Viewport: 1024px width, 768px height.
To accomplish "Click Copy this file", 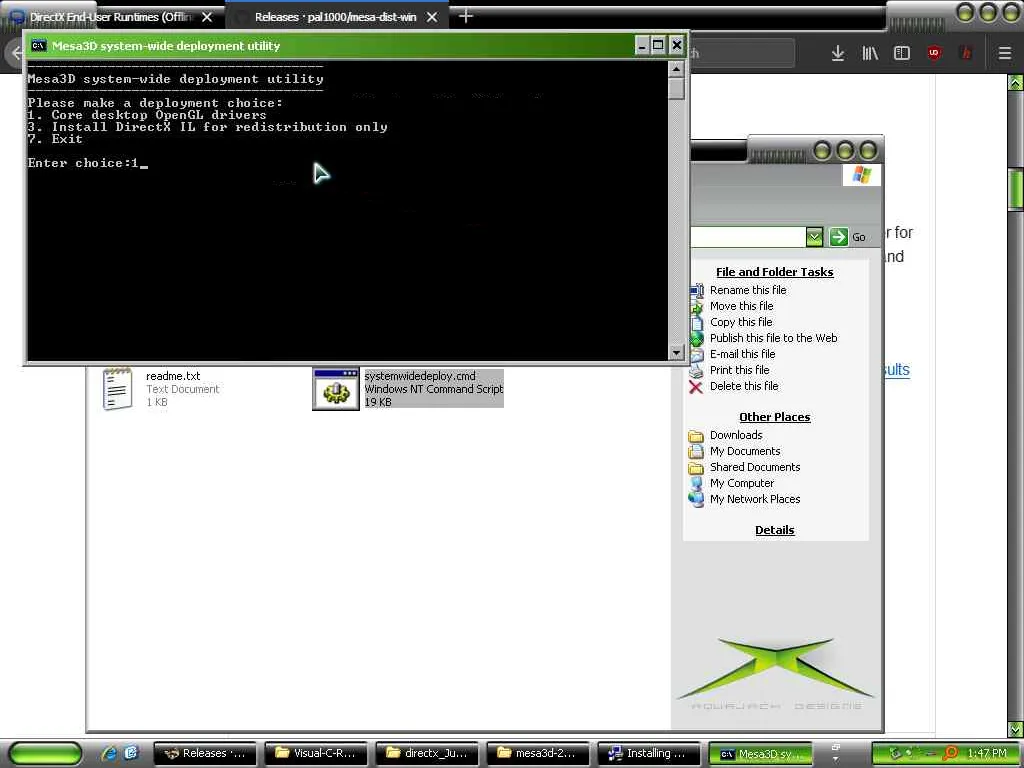I will (x=741, y=322).
